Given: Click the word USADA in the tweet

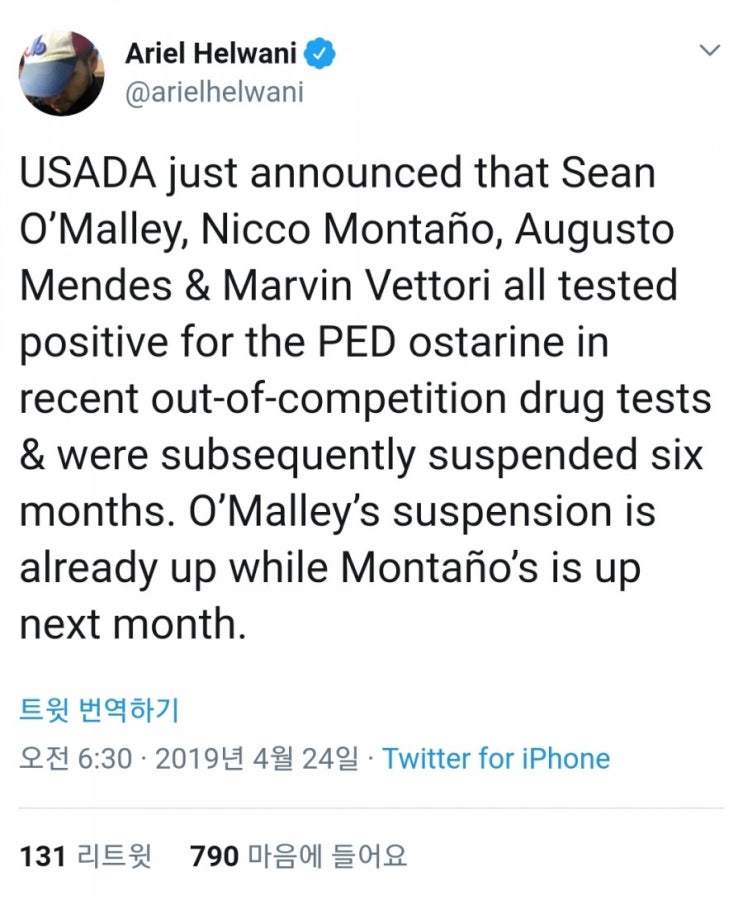Looking at the screenshot, I should point(88,173).
